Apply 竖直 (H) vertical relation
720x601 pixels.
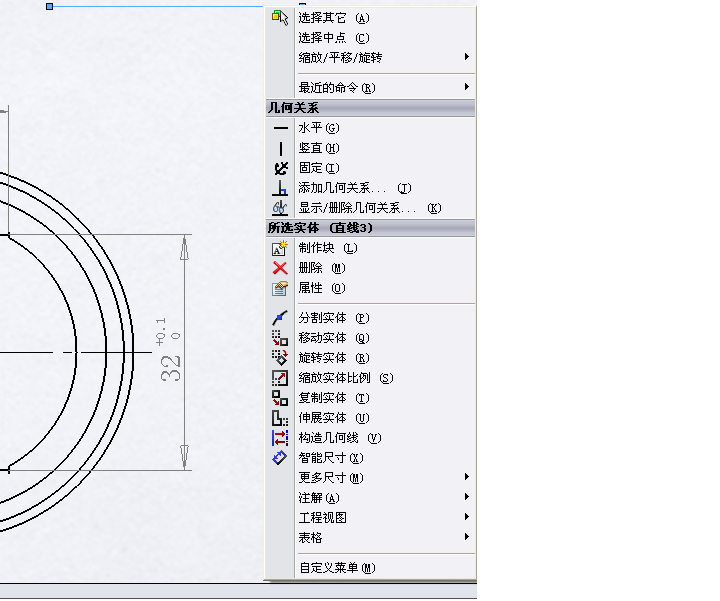[371, 148]
